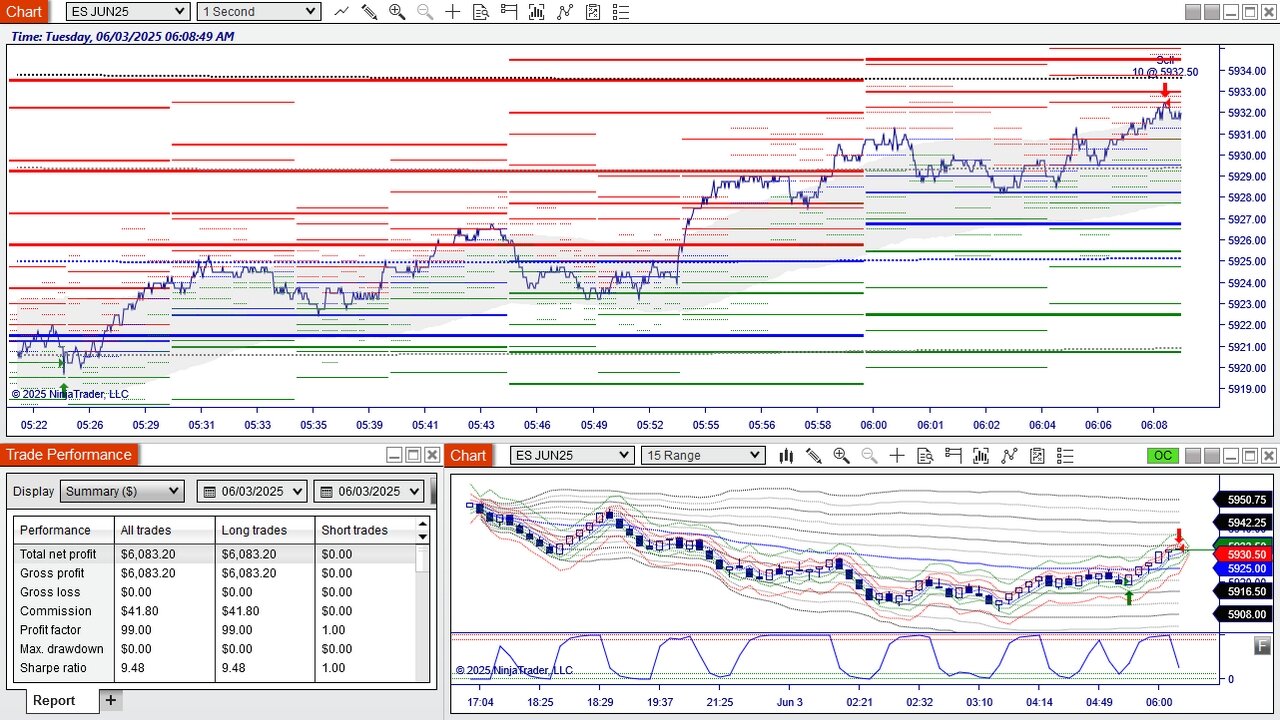Activate crosshair cursor in lower chart toolbar
This screenshot has height=720, width=1280.
tap(897, 456)
